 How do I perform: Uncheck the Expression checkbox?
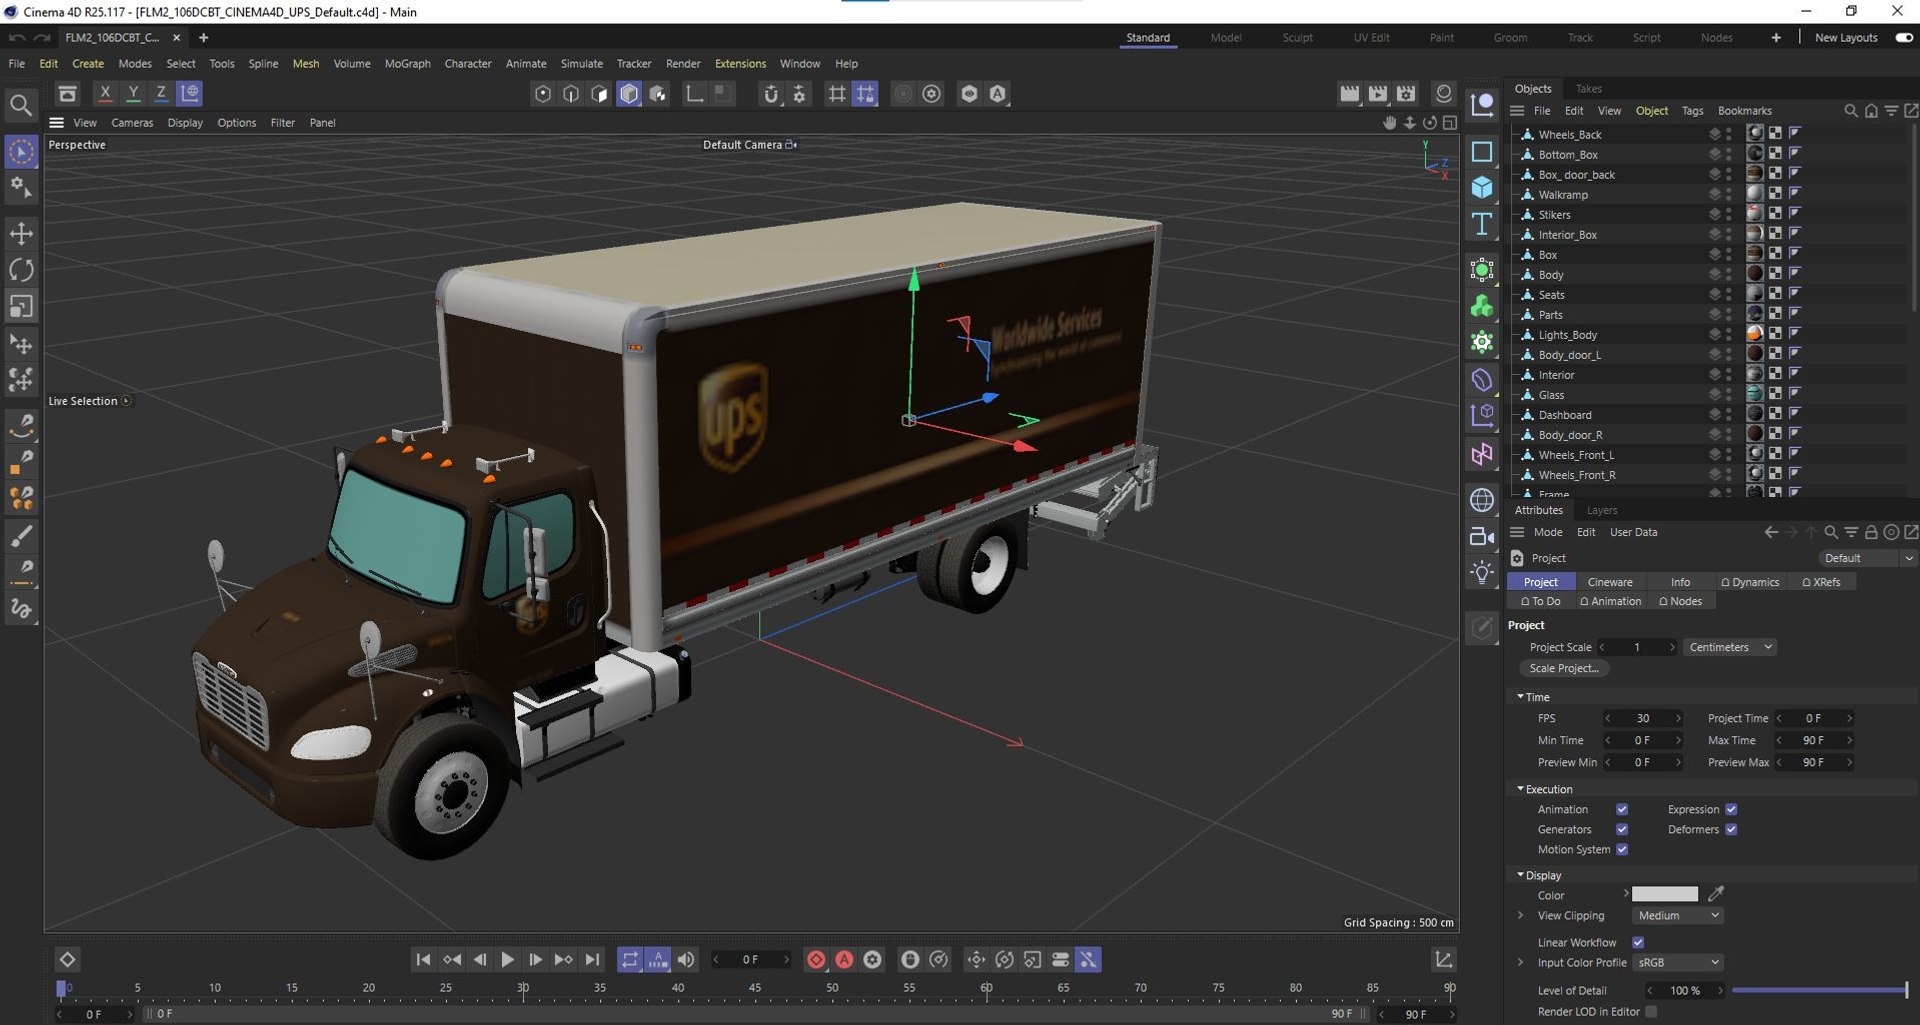[1731, 810]
